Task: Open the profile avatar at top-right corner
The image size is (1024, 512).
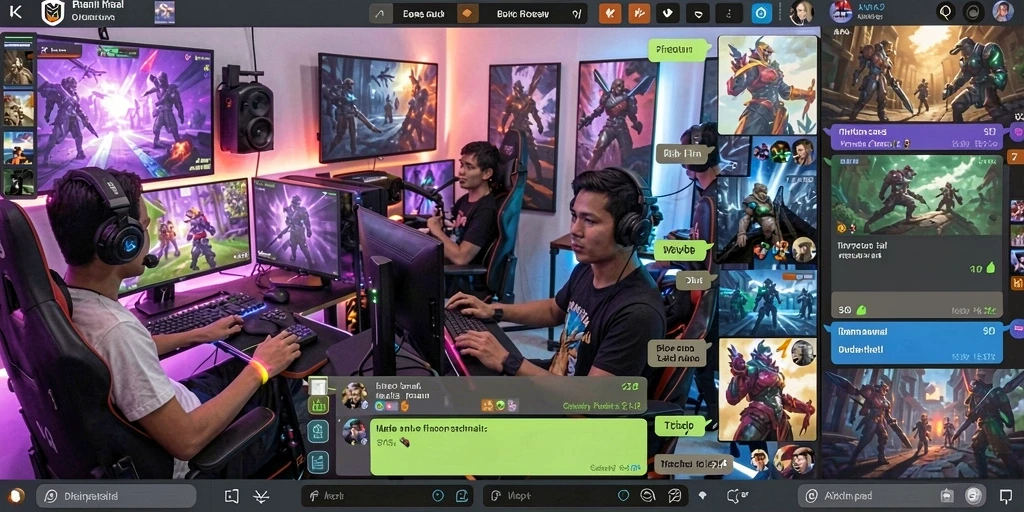Action: 1002,11
